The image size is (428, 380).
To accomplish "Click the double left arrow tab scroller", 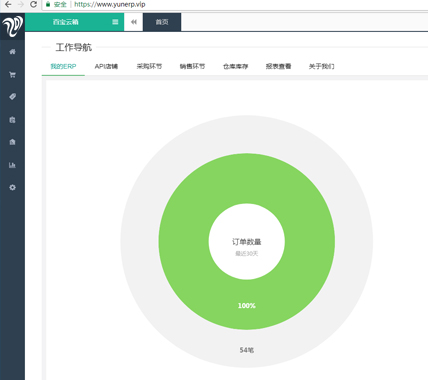I will pyautogui.click(x=134, y=22).
